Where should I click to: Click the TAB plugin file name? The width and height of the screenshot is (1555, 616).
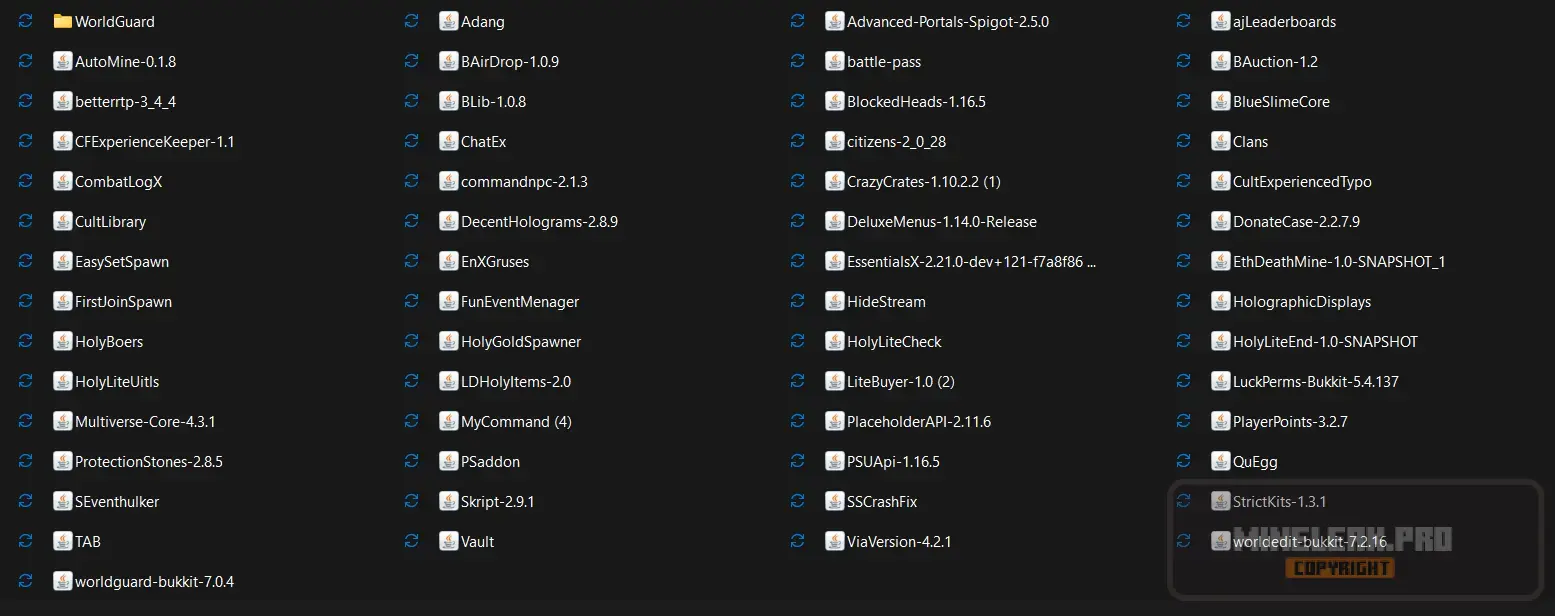pos(88,541)
